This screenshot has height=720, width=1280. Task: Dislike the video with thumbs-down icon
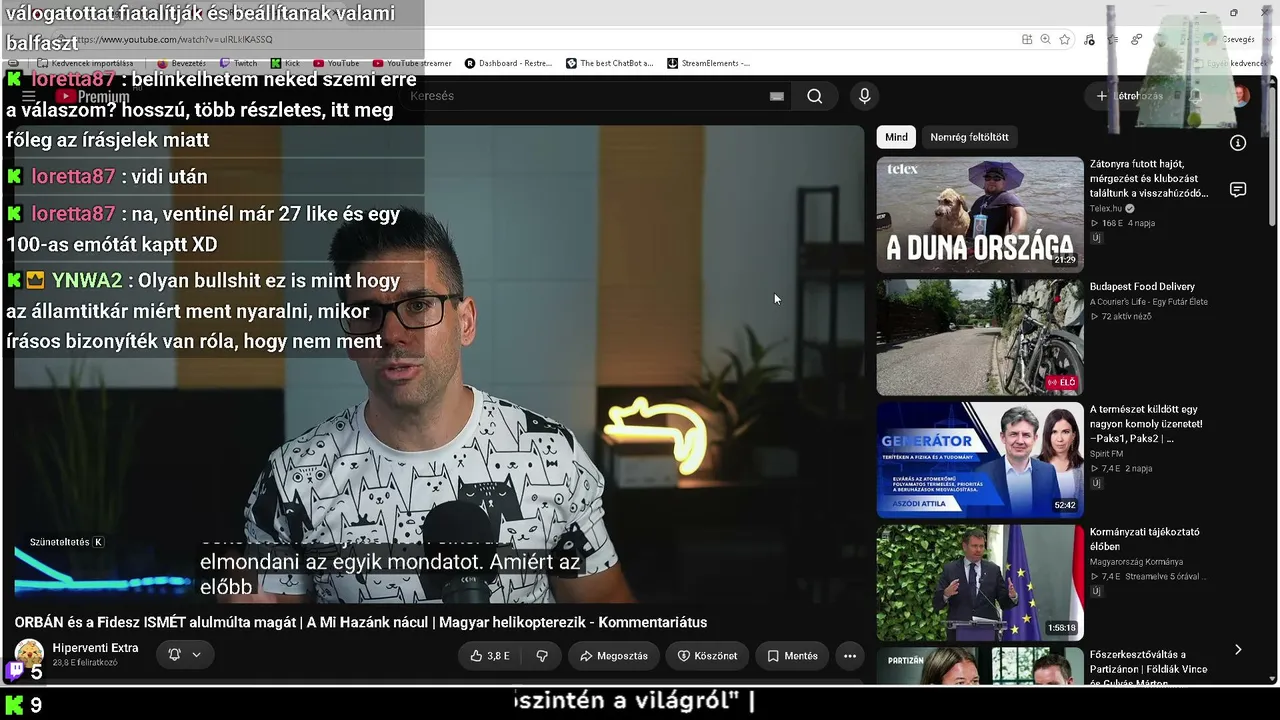tap(542, 656)
